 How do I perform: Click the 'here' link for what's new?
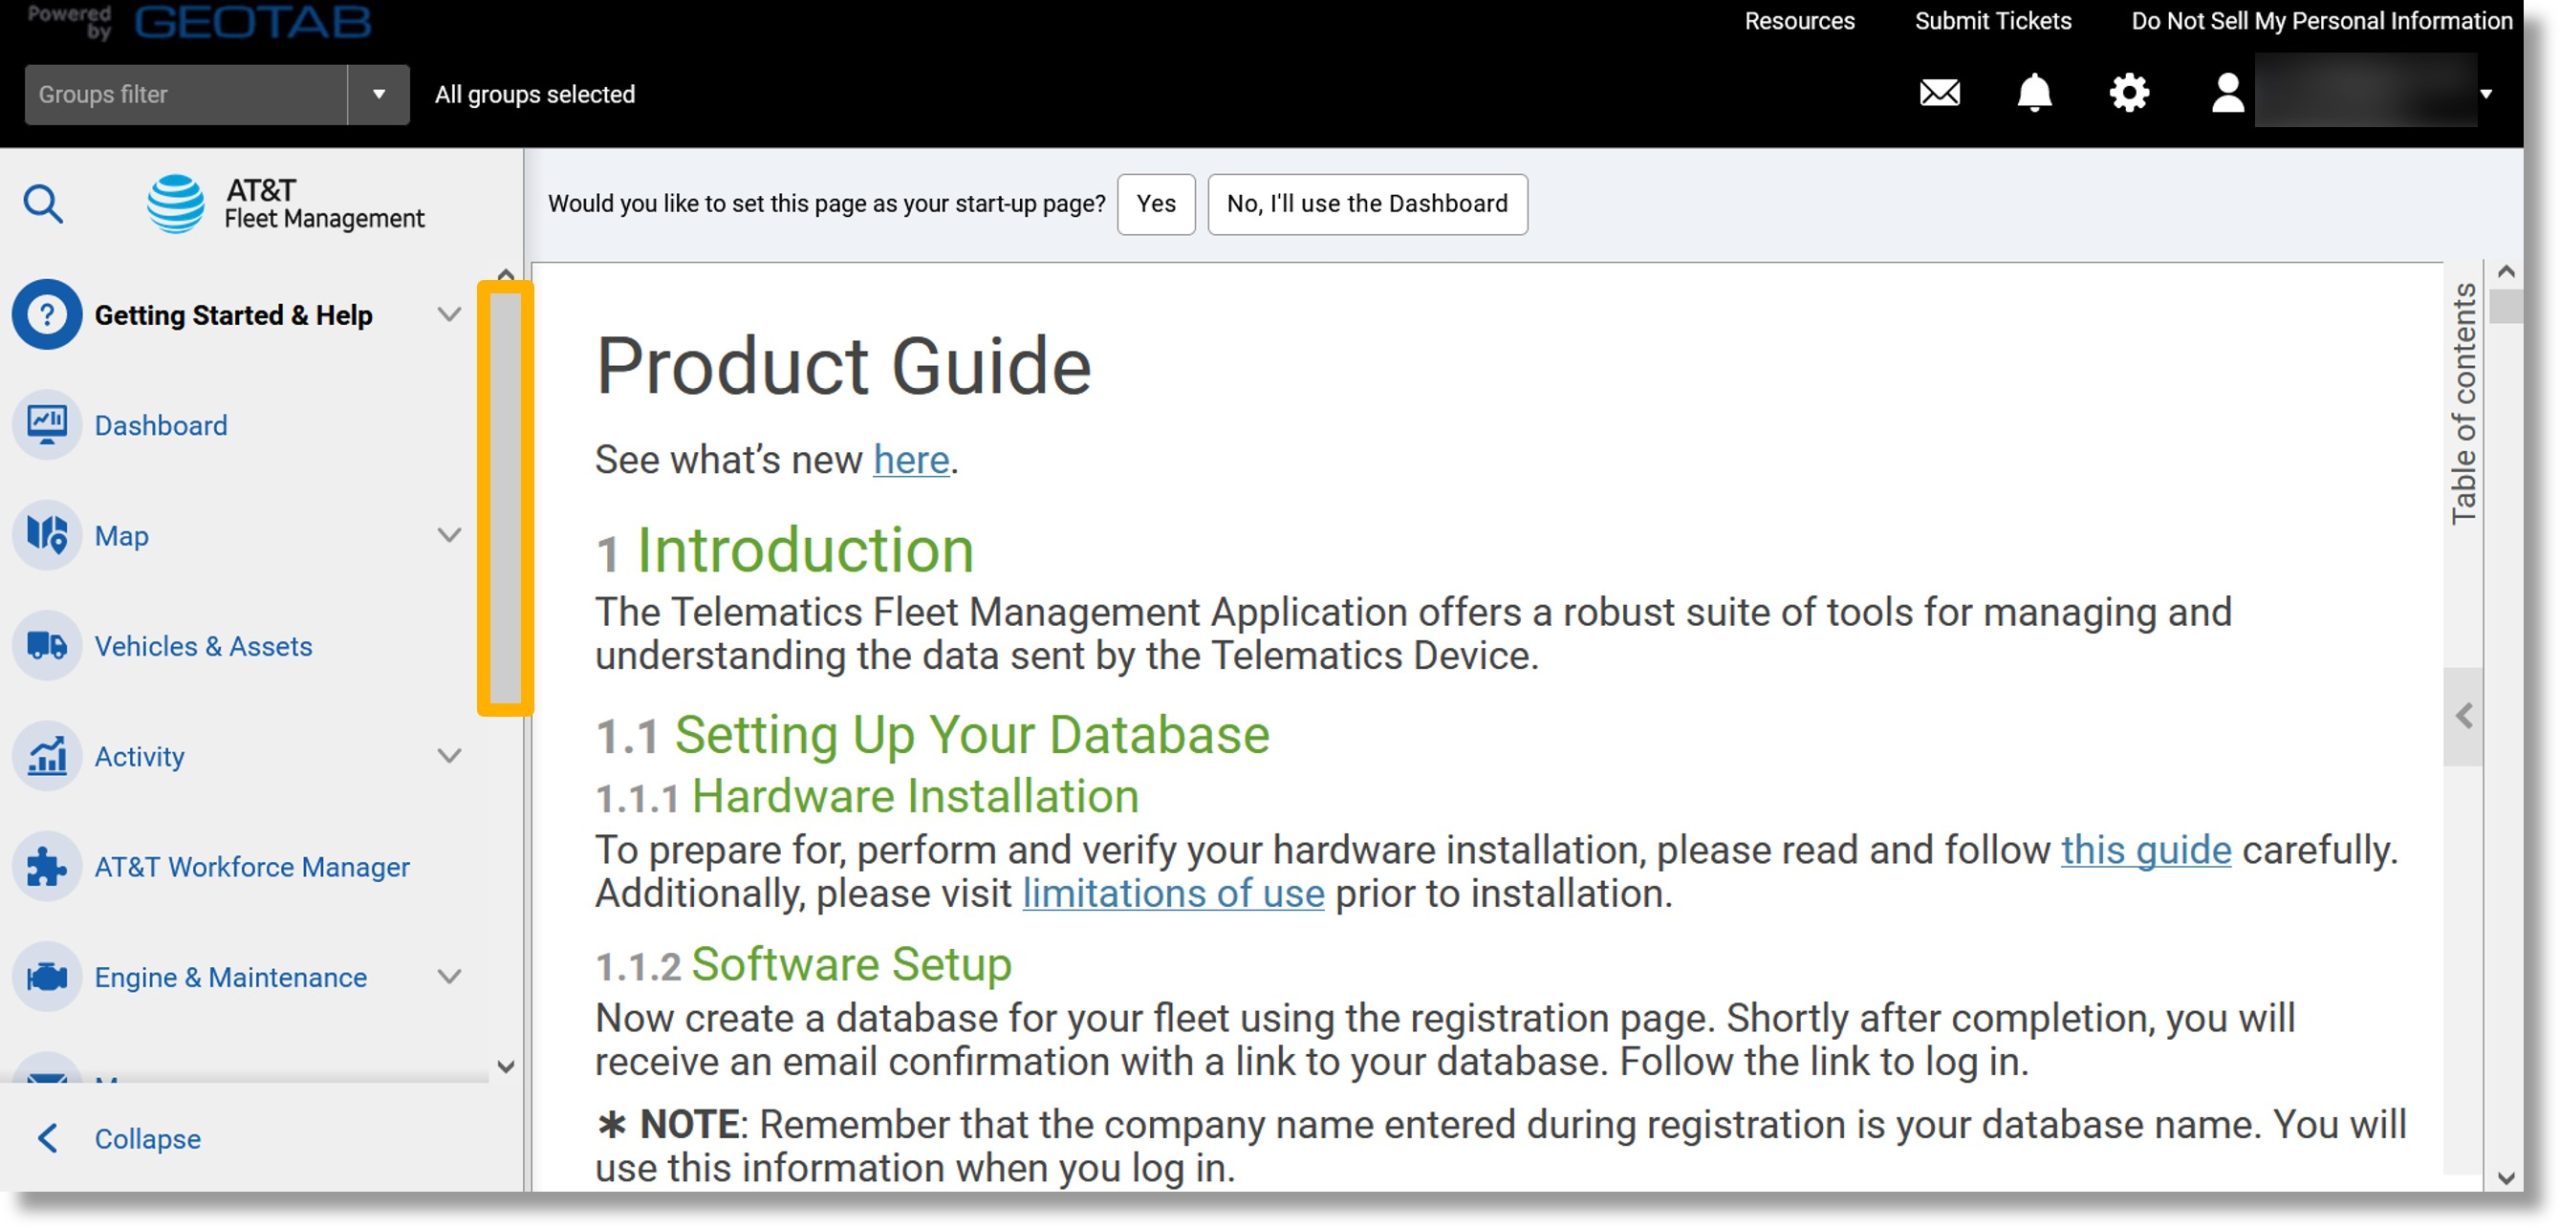coord(909,459)
